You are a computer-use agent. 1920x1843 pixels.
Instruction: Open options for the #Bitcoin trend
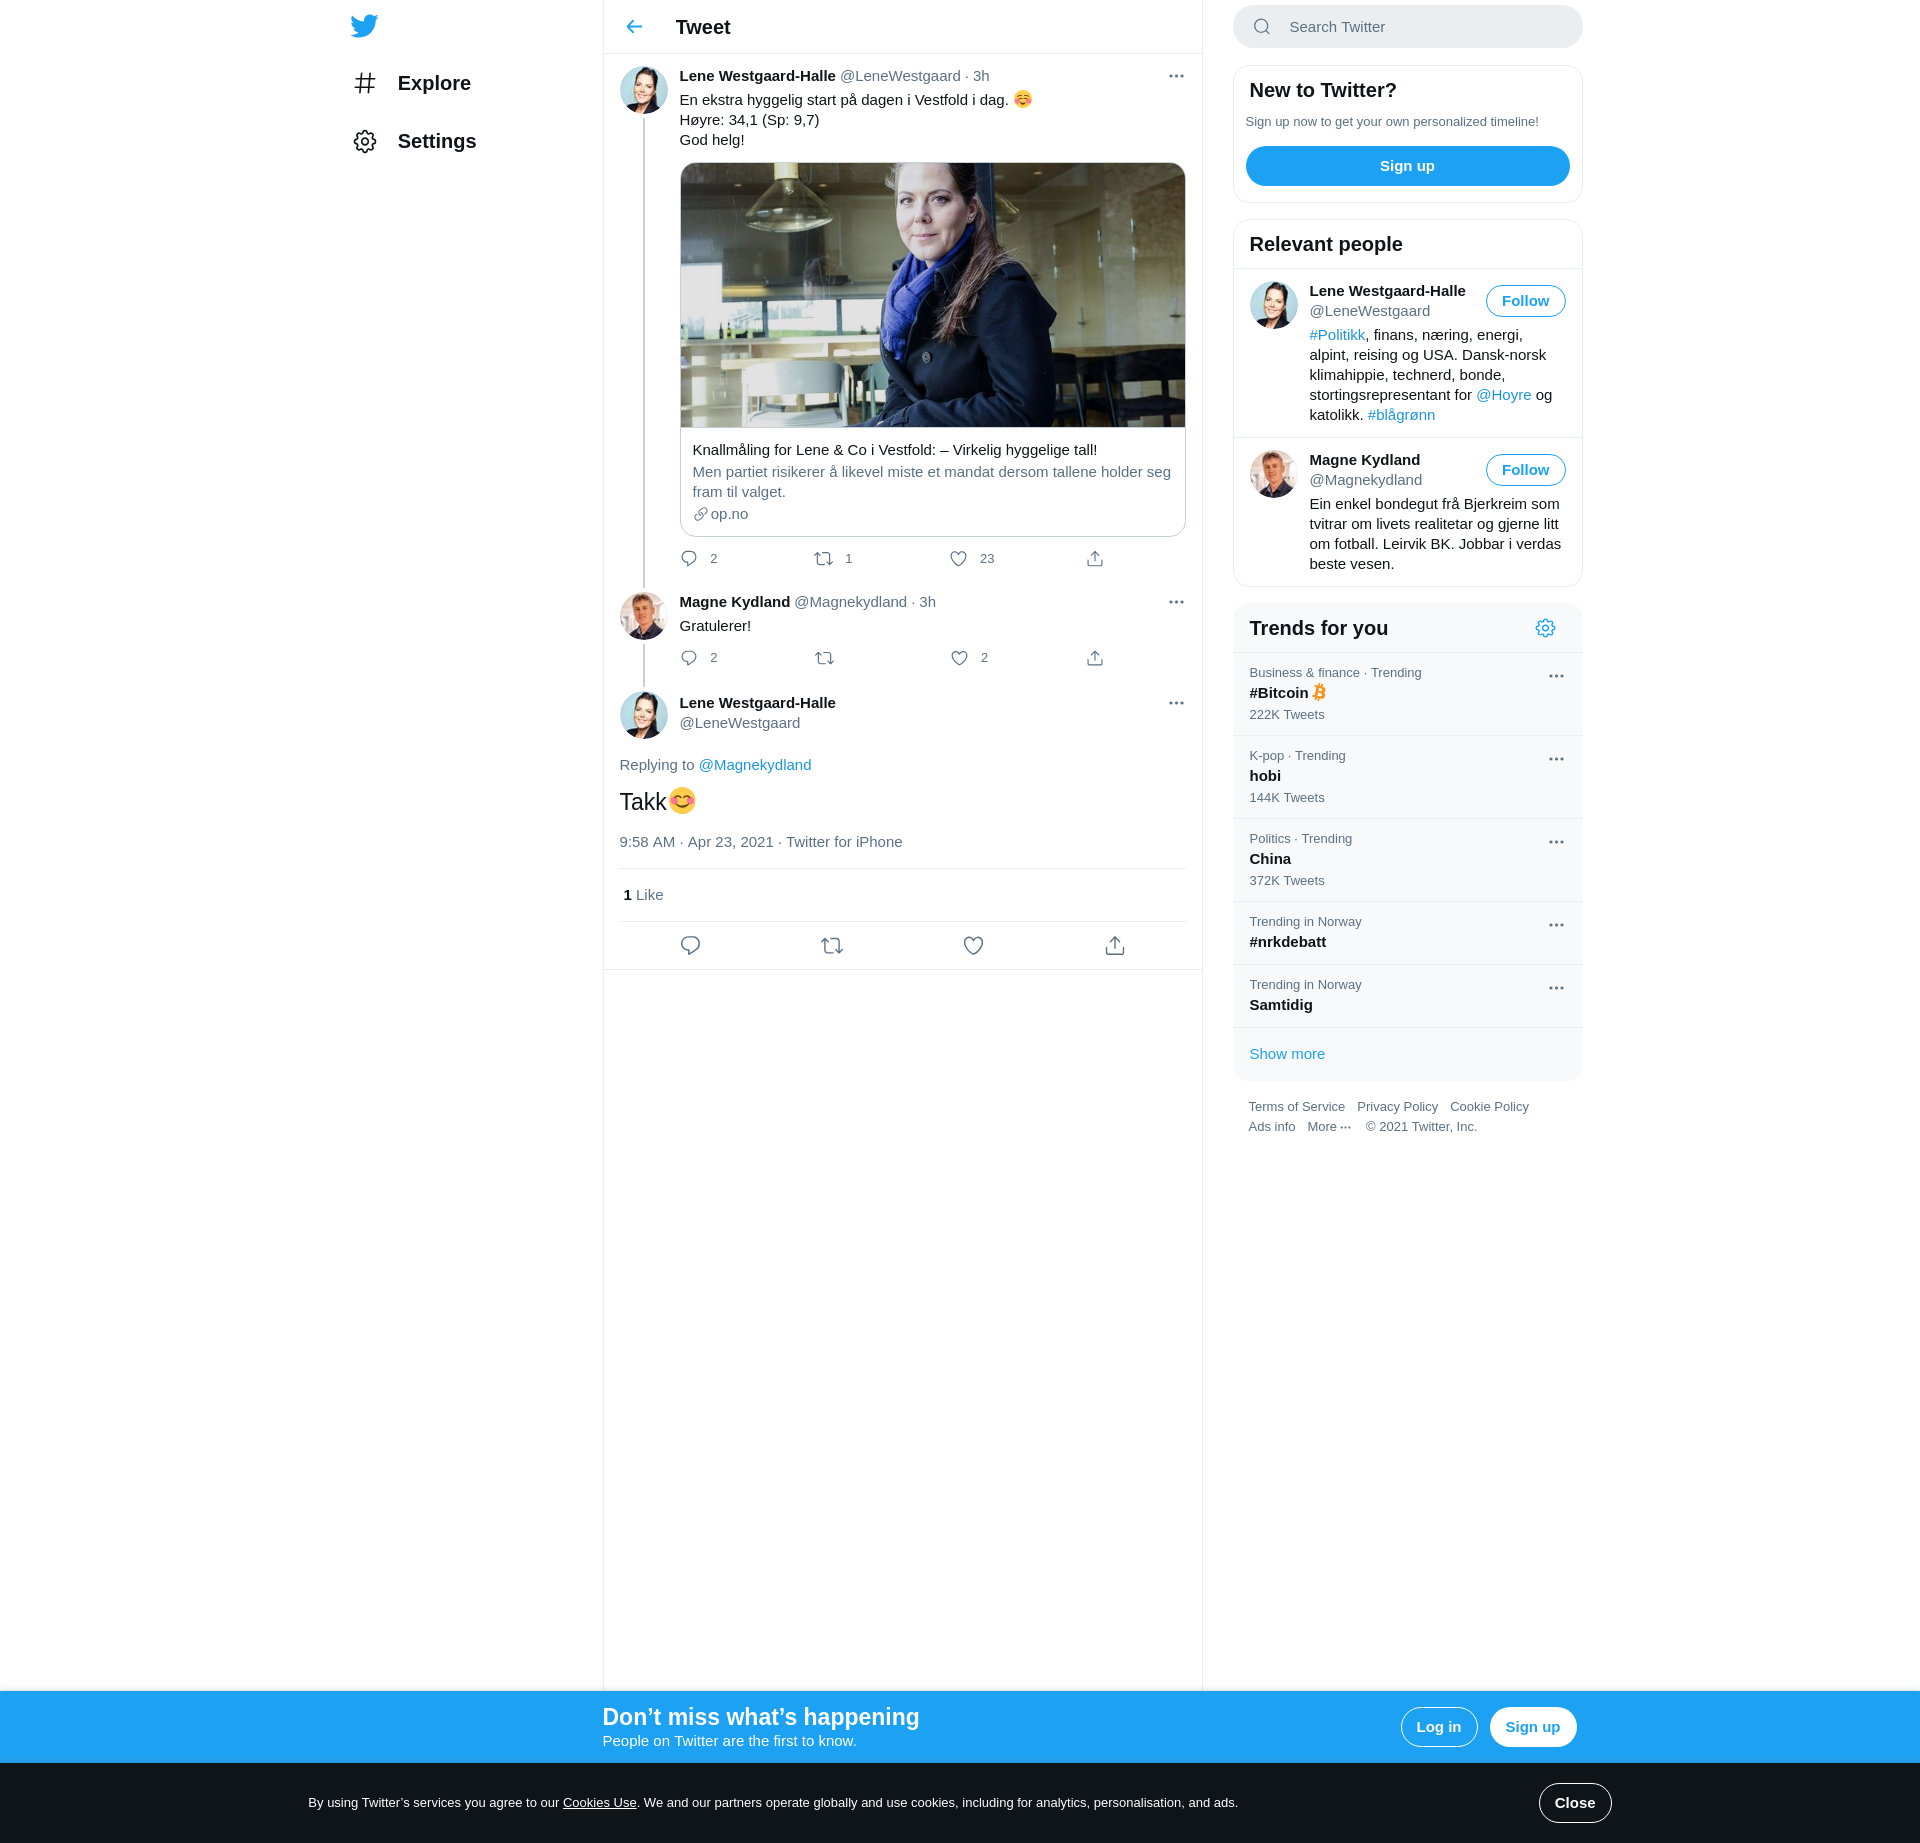click(x=1556, y=676)
